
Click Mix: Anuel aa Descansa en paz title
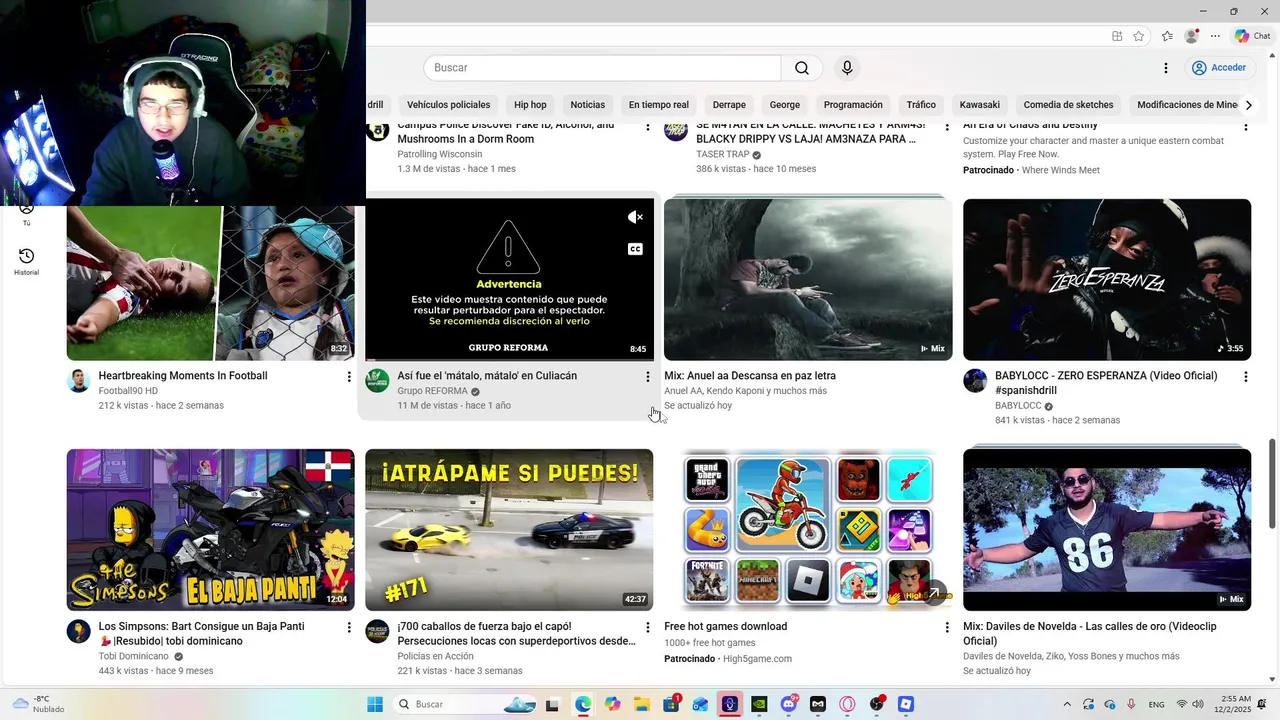[x=750, y=376]
